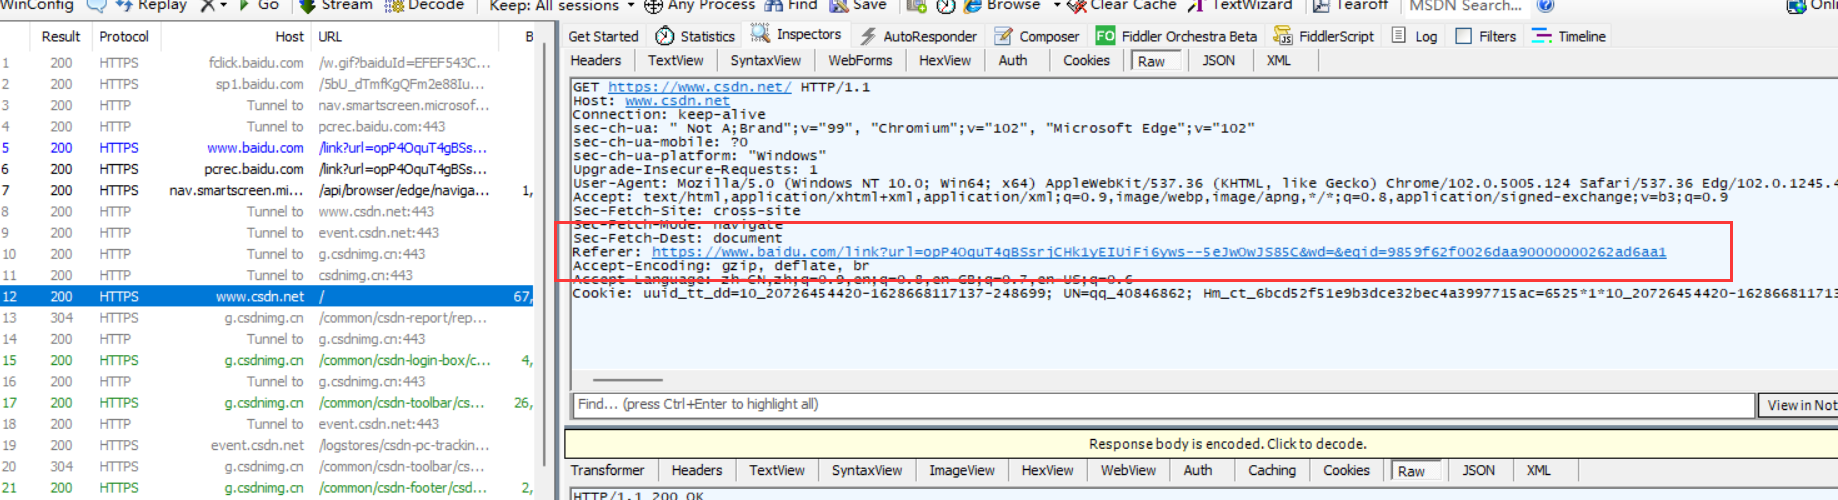1838x500 pixels.
Task: Sort sessions by the Protocol column header
Action: 124,36
